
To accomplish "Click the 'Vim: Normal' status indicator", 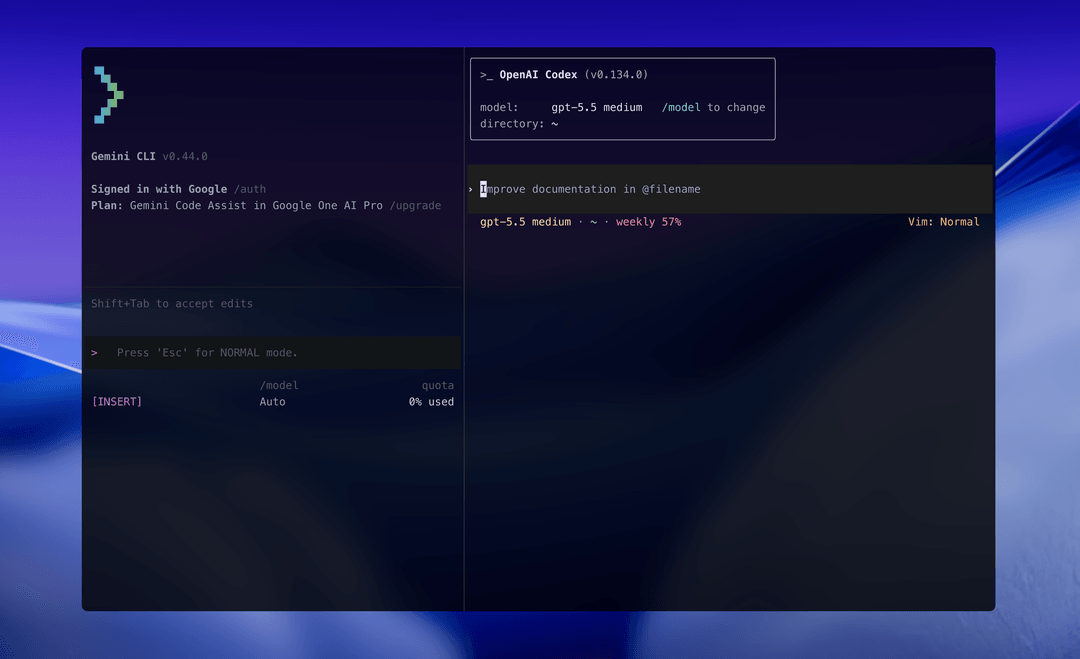I will [944, 222].
